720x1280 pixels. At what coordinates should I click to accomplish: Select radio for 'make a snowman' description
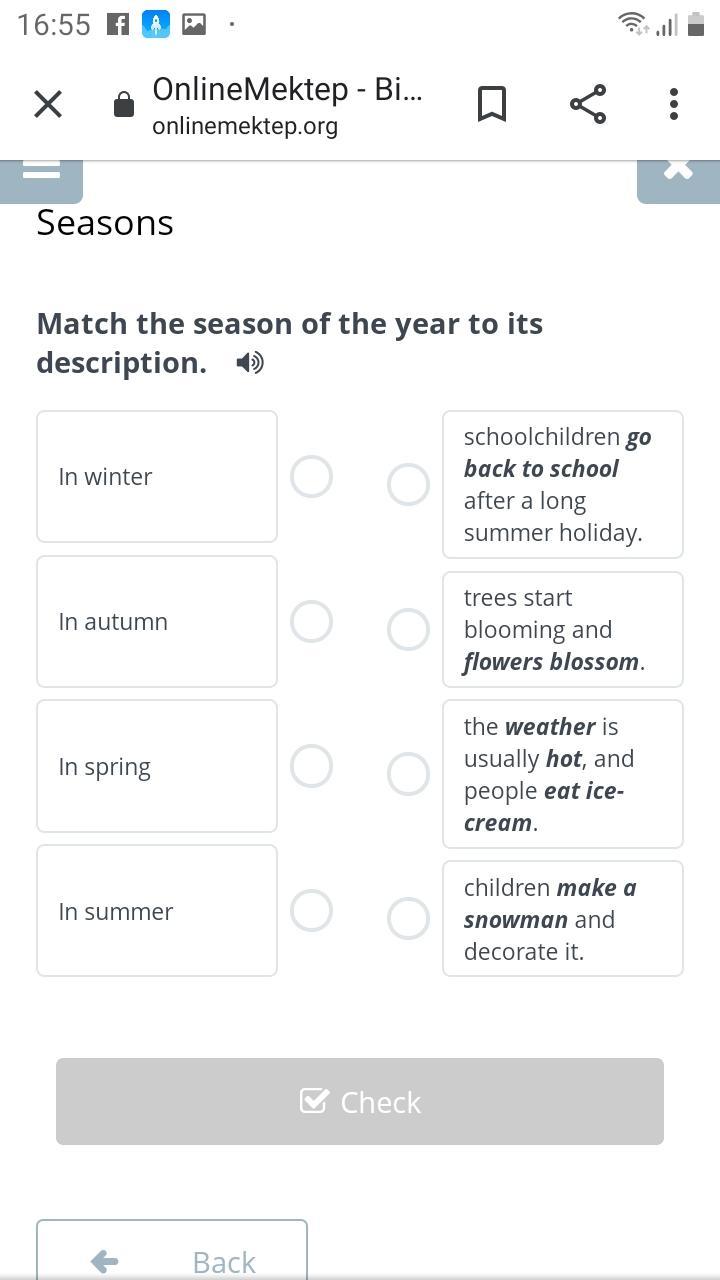coord(408,919)
